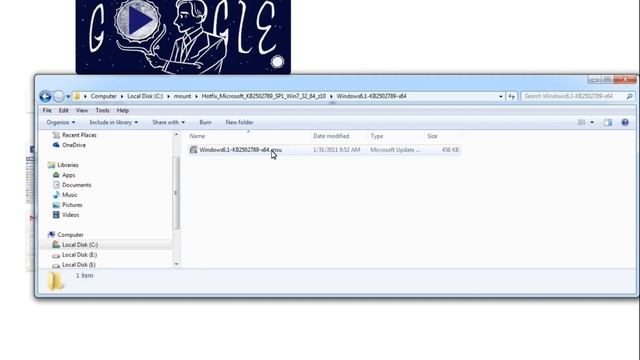
Task: Open the Organize dropdown
Action: (61, 122)
